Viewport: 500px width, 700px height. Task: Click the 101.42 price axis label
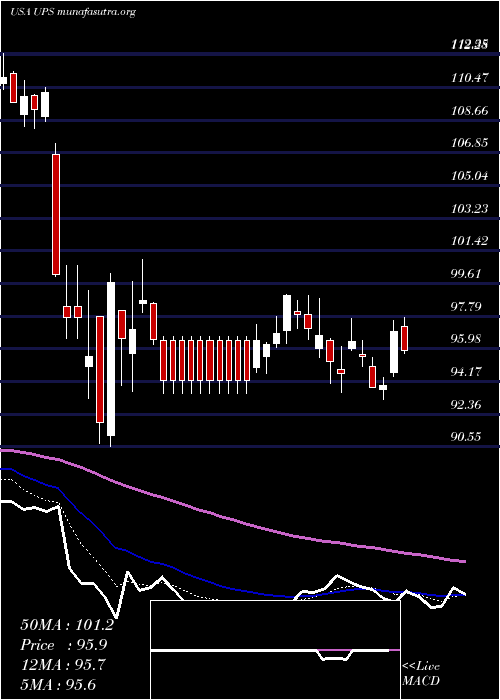[469, 241]
